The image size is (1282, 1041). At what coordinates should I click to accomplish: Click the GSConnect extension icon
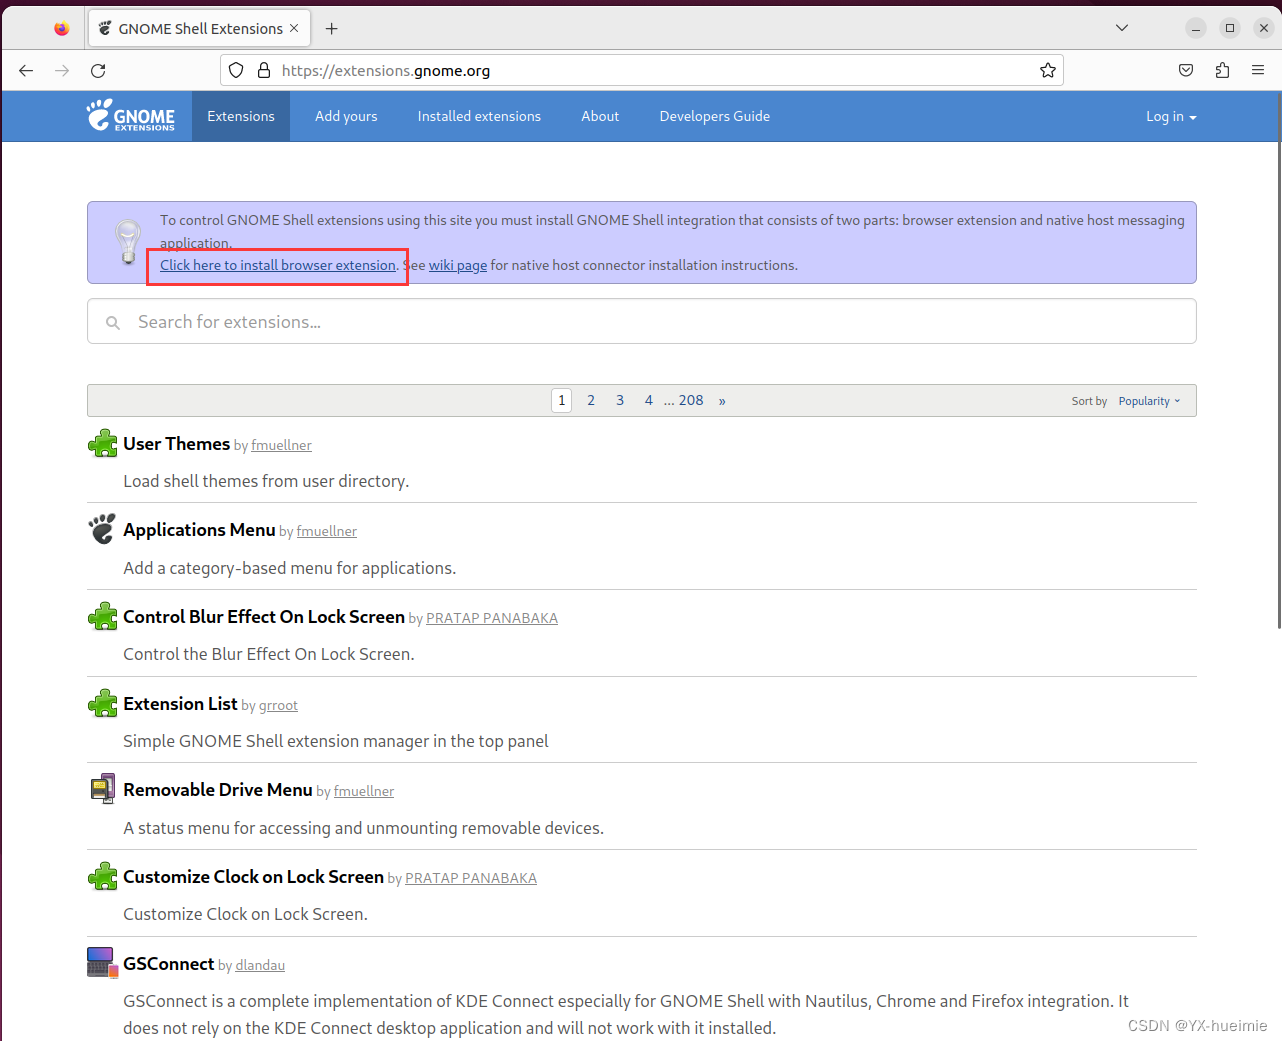coord(103,962)
